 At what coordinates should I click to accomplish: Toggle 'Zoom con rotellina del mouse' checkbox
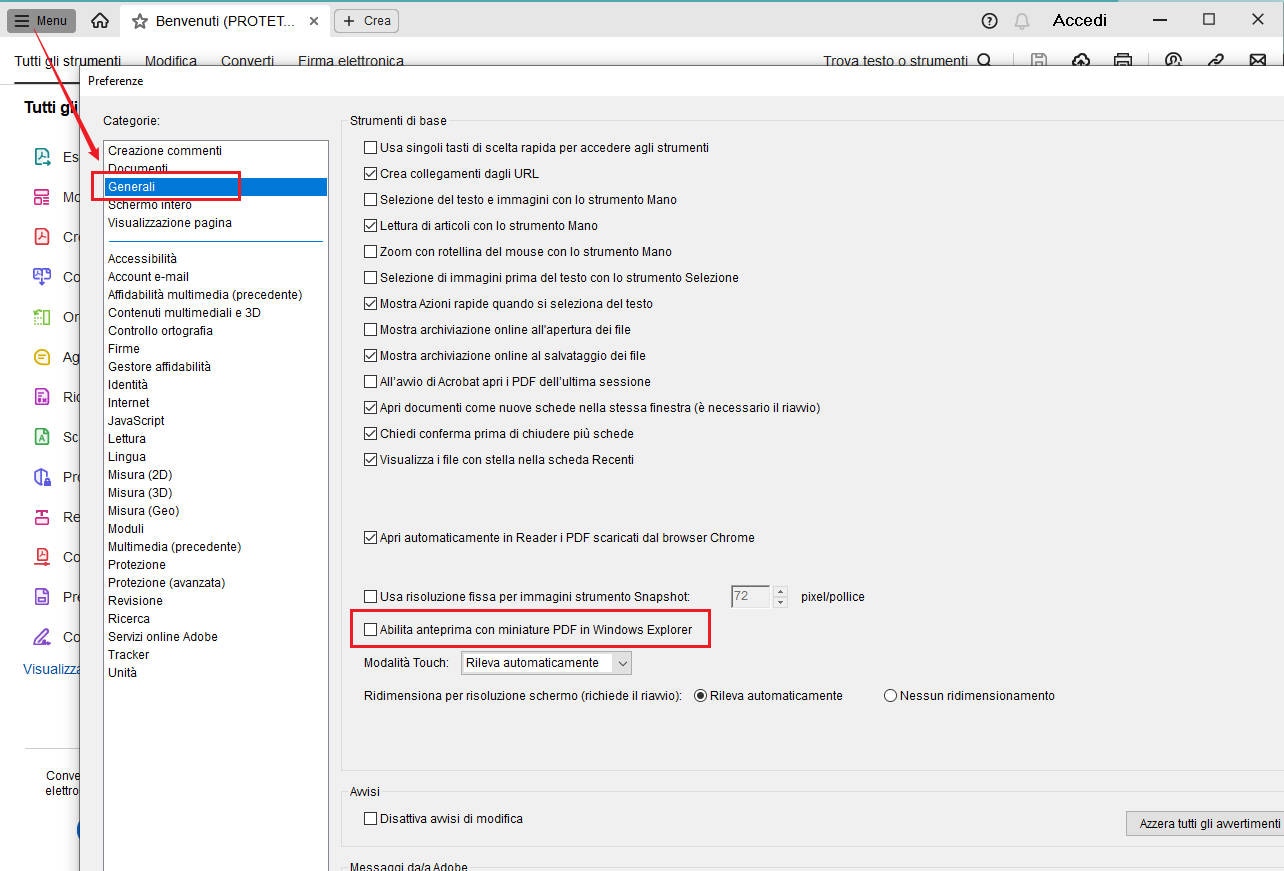click(371, 252)
